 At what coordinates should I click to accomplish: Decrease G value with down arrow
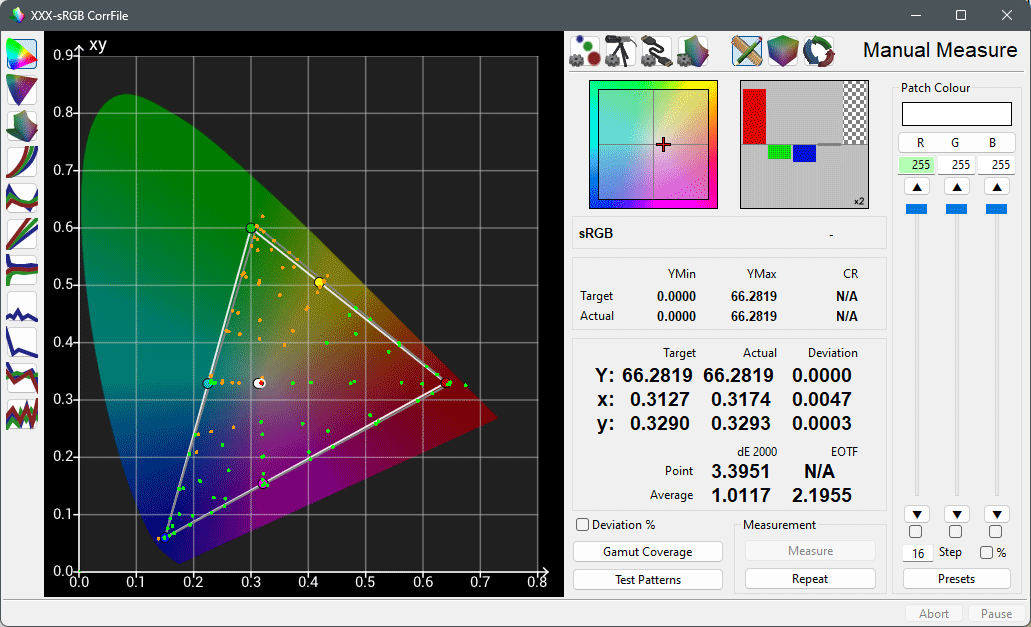[x=957, y=514]
